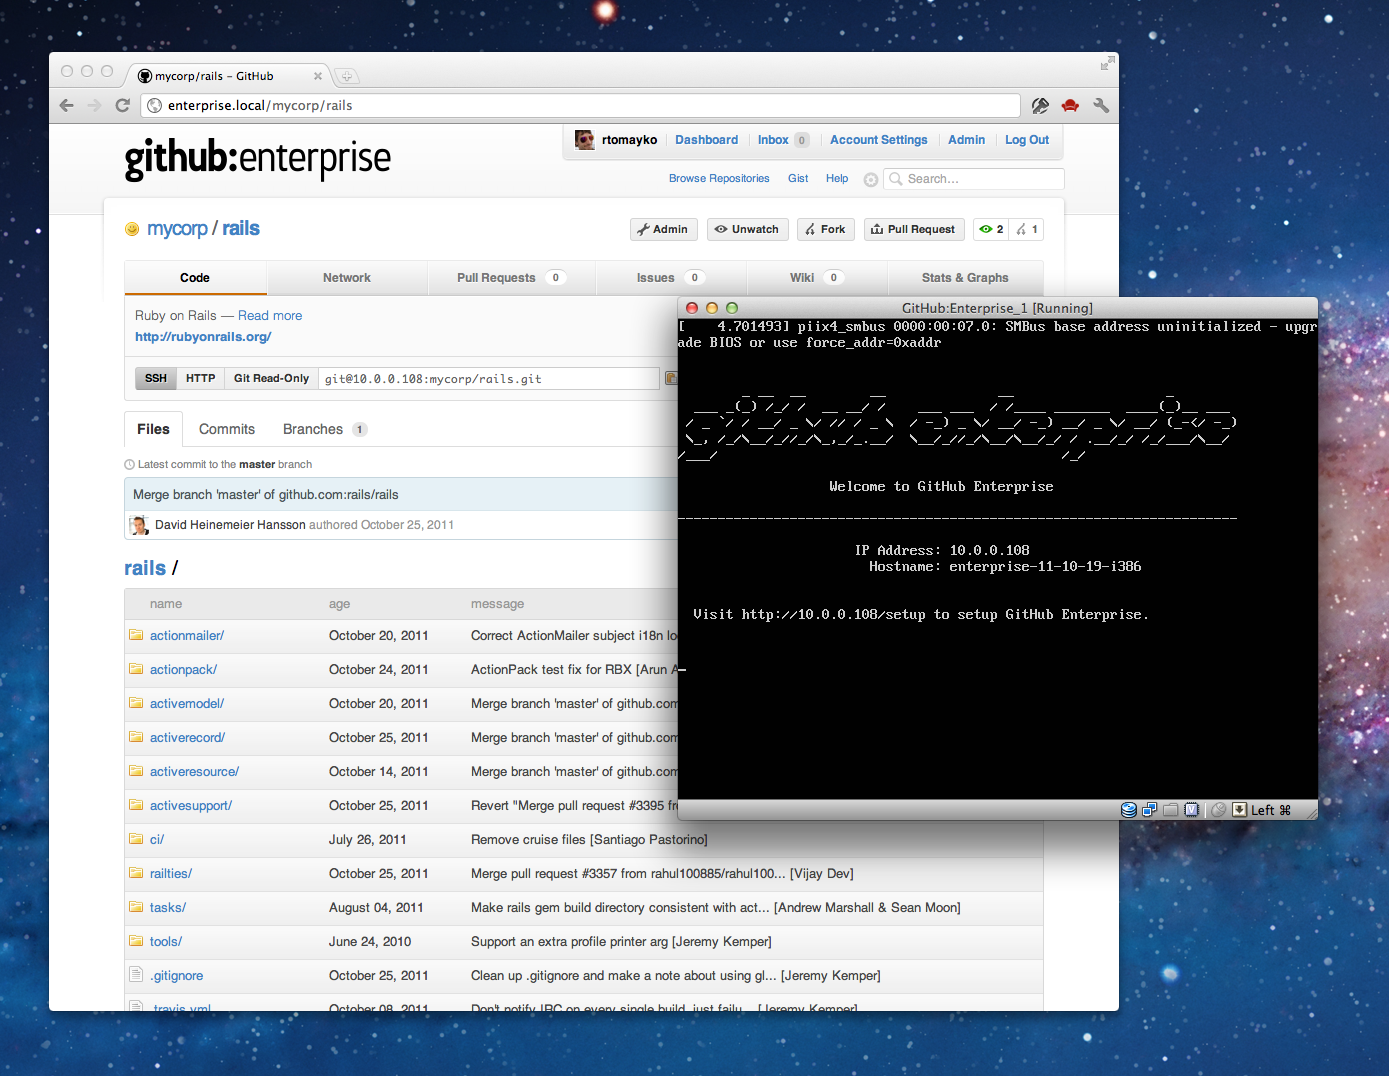
Task: Open the rubyonrails.org link
Action: pos(203,336)
